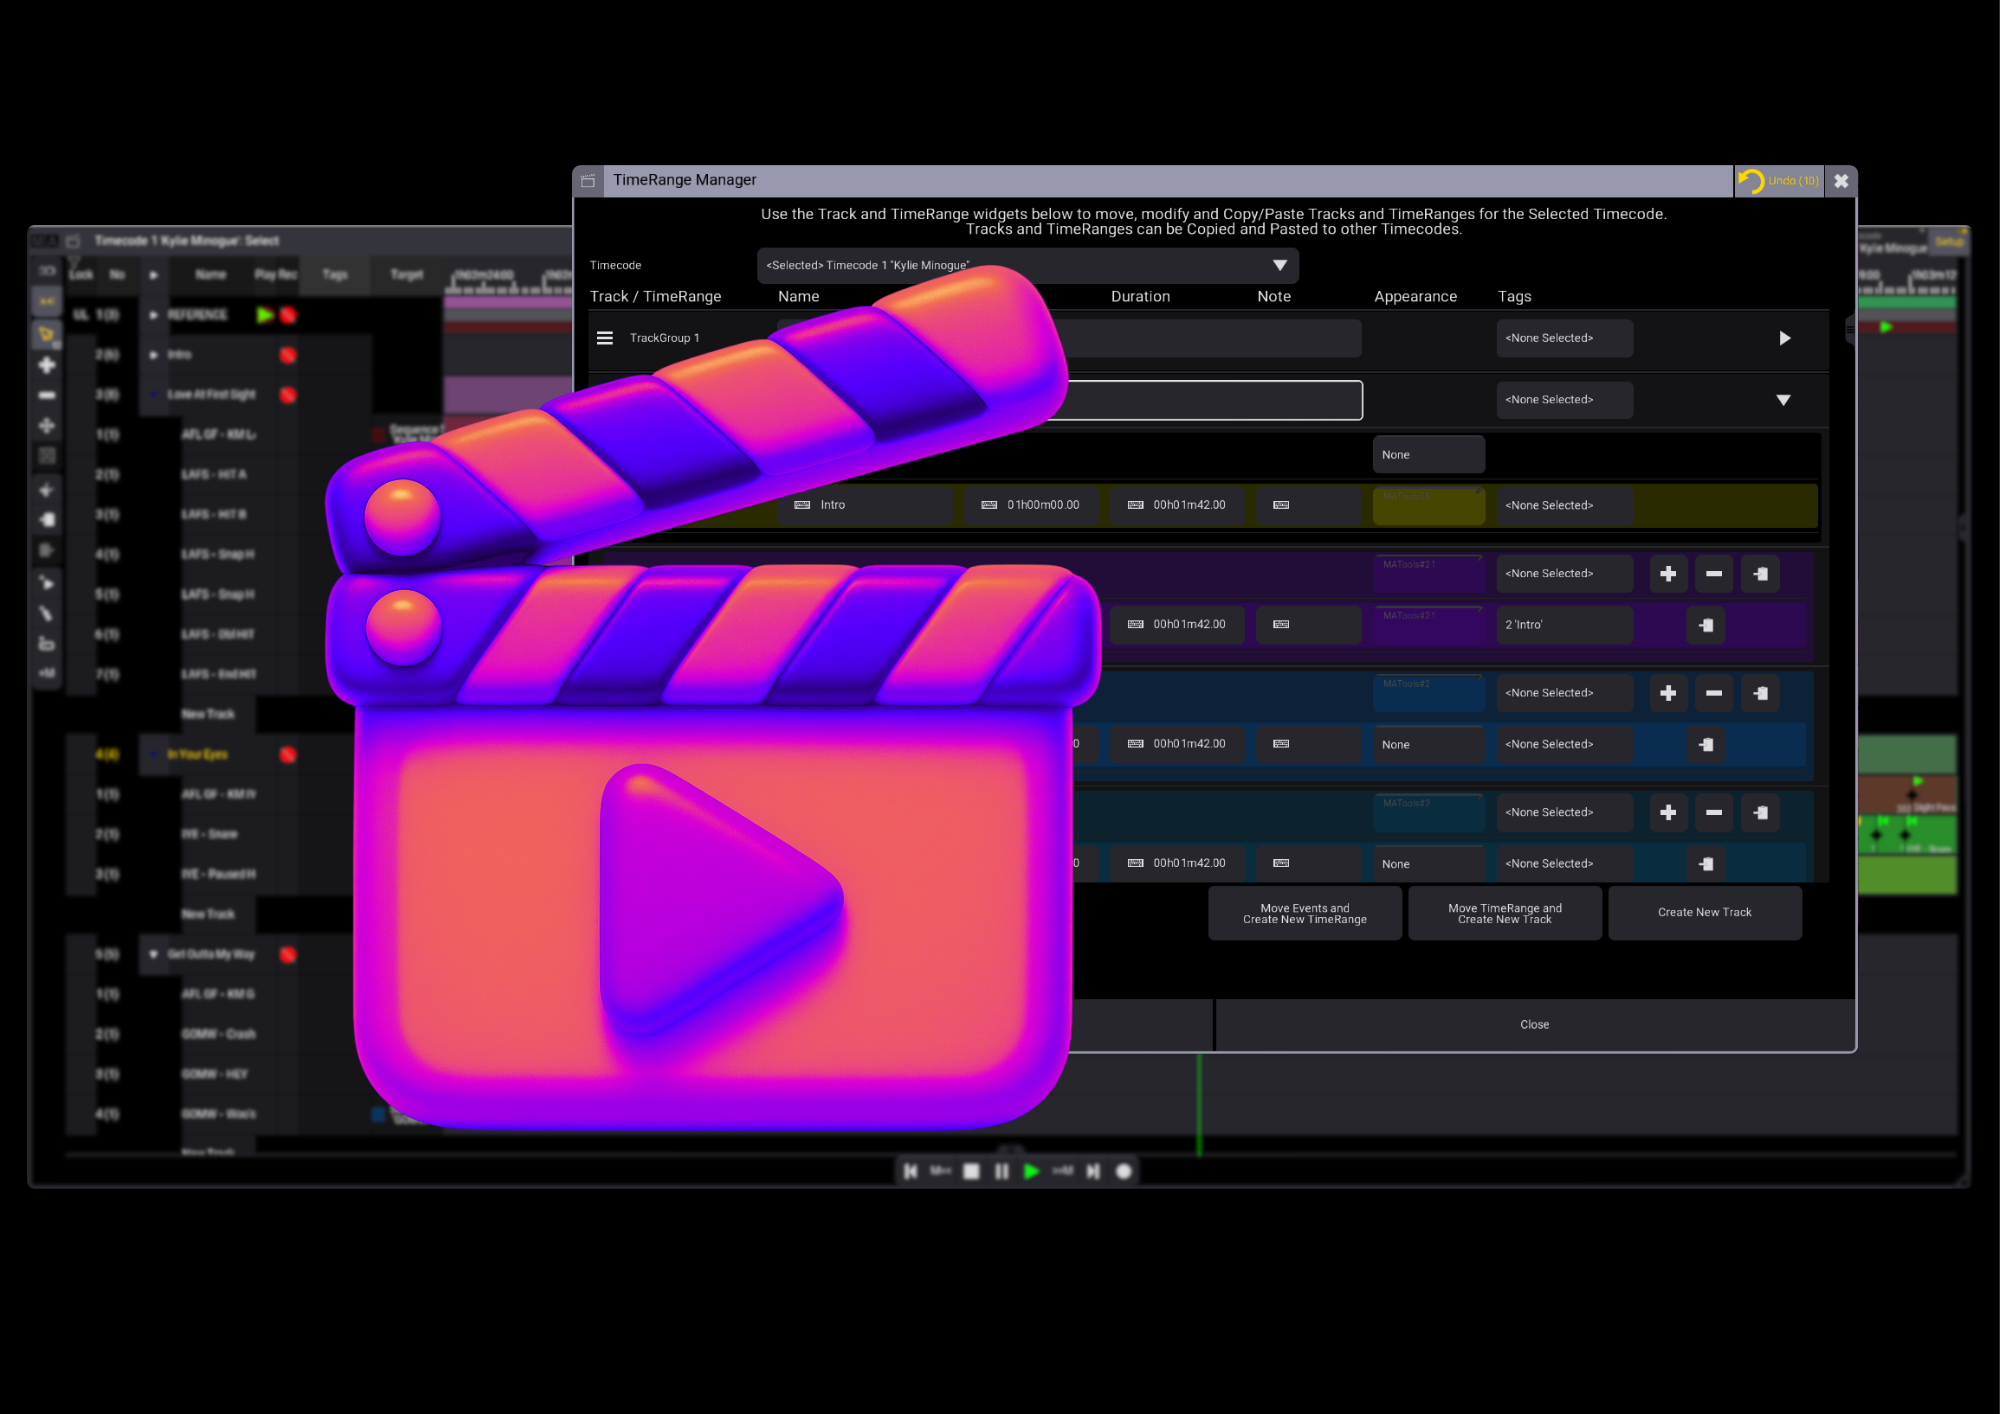Click Undo (10) in TimeRange Manager title bar
Image resolution: width=2000 pixels, height=1414 pixels.
[x=1779, y=181]
